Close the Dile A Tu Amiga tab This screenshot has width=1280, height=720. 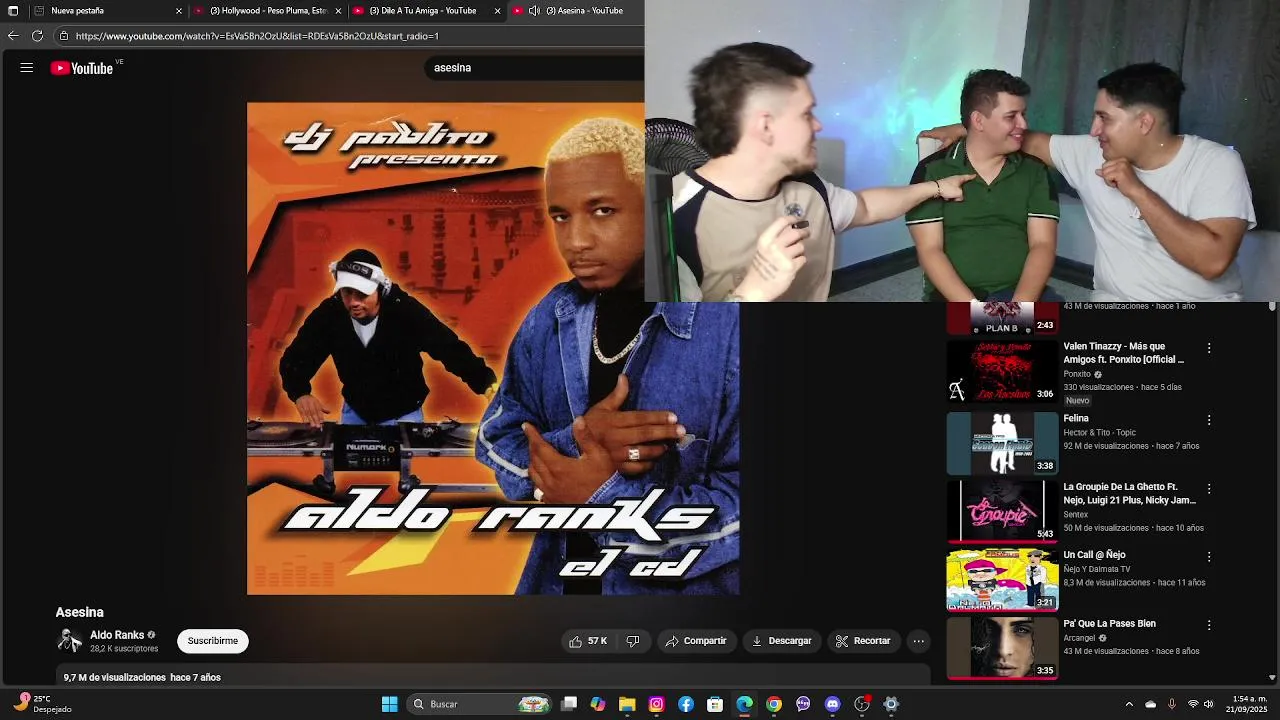pos(497,11)
